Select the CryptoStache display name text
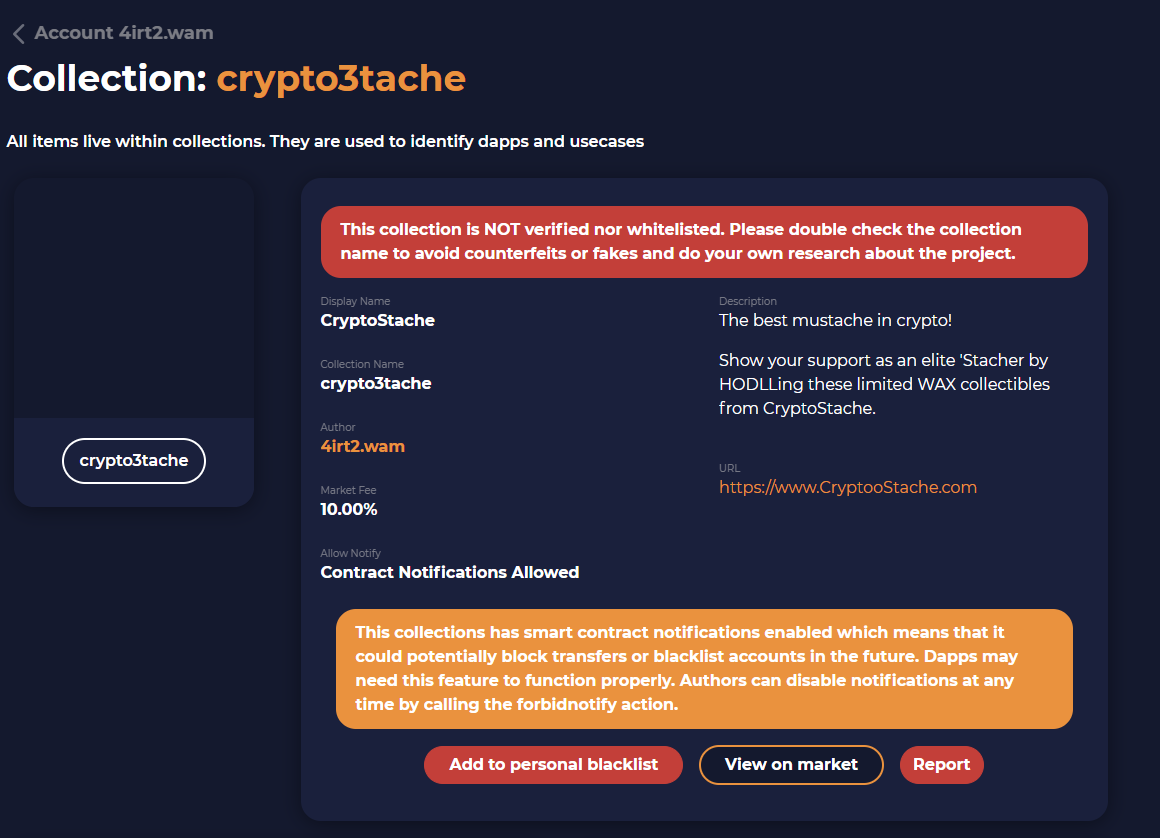Screen dimensions: 1160x838 pos(377,320)
